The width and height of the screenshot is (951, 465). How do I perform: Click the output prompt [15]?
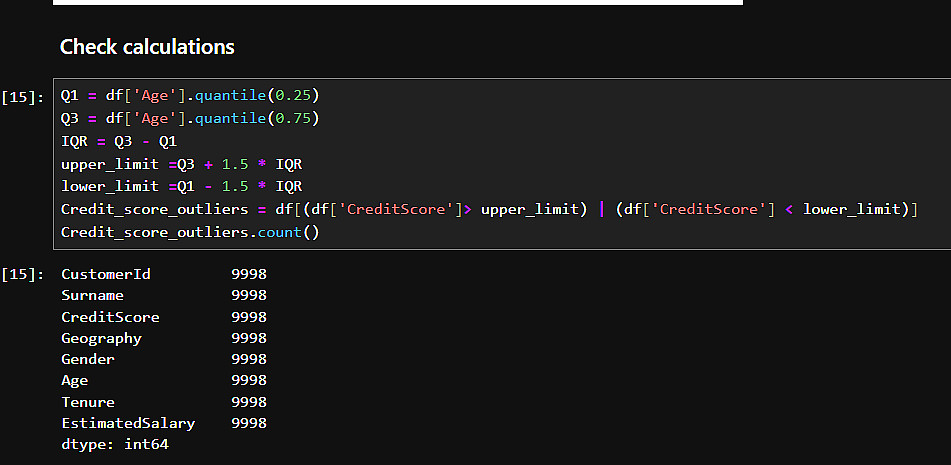[x=22, y=274]
